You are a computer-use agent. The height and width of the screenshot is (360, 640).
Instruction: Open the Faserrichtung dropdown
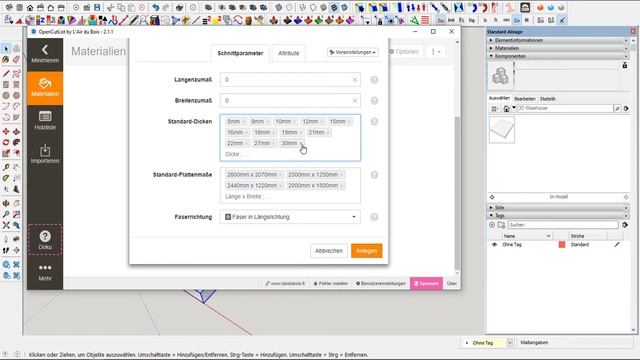290,217
